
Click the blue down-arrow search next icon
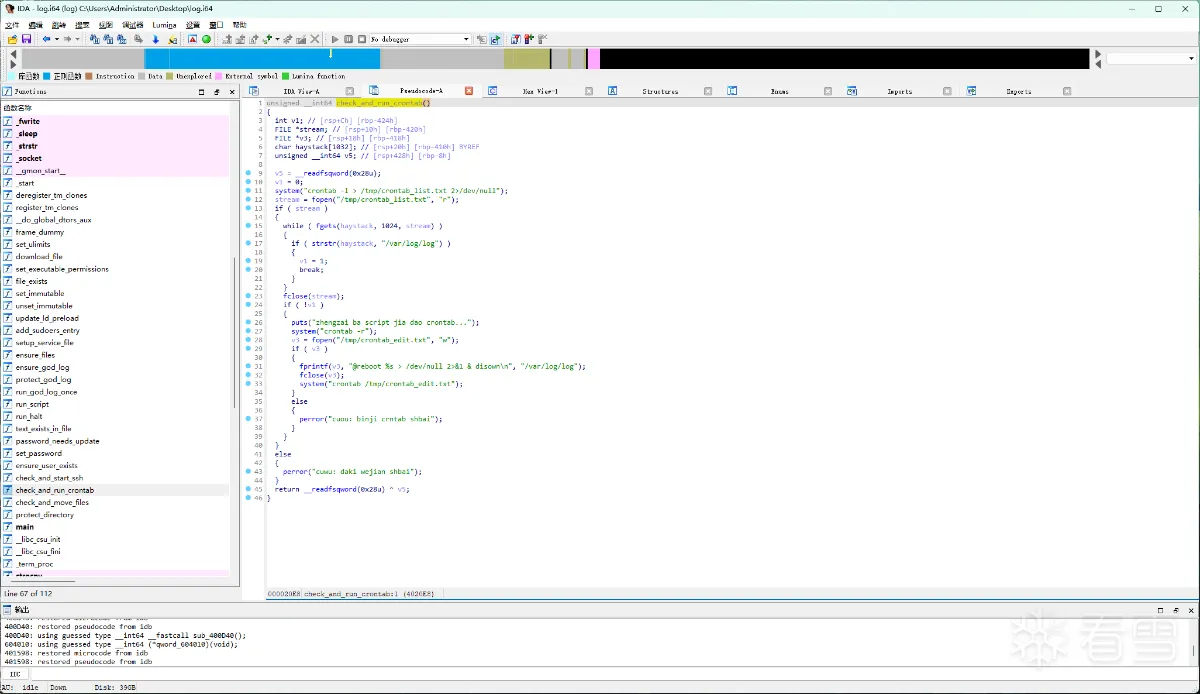[x=157, y=39]
